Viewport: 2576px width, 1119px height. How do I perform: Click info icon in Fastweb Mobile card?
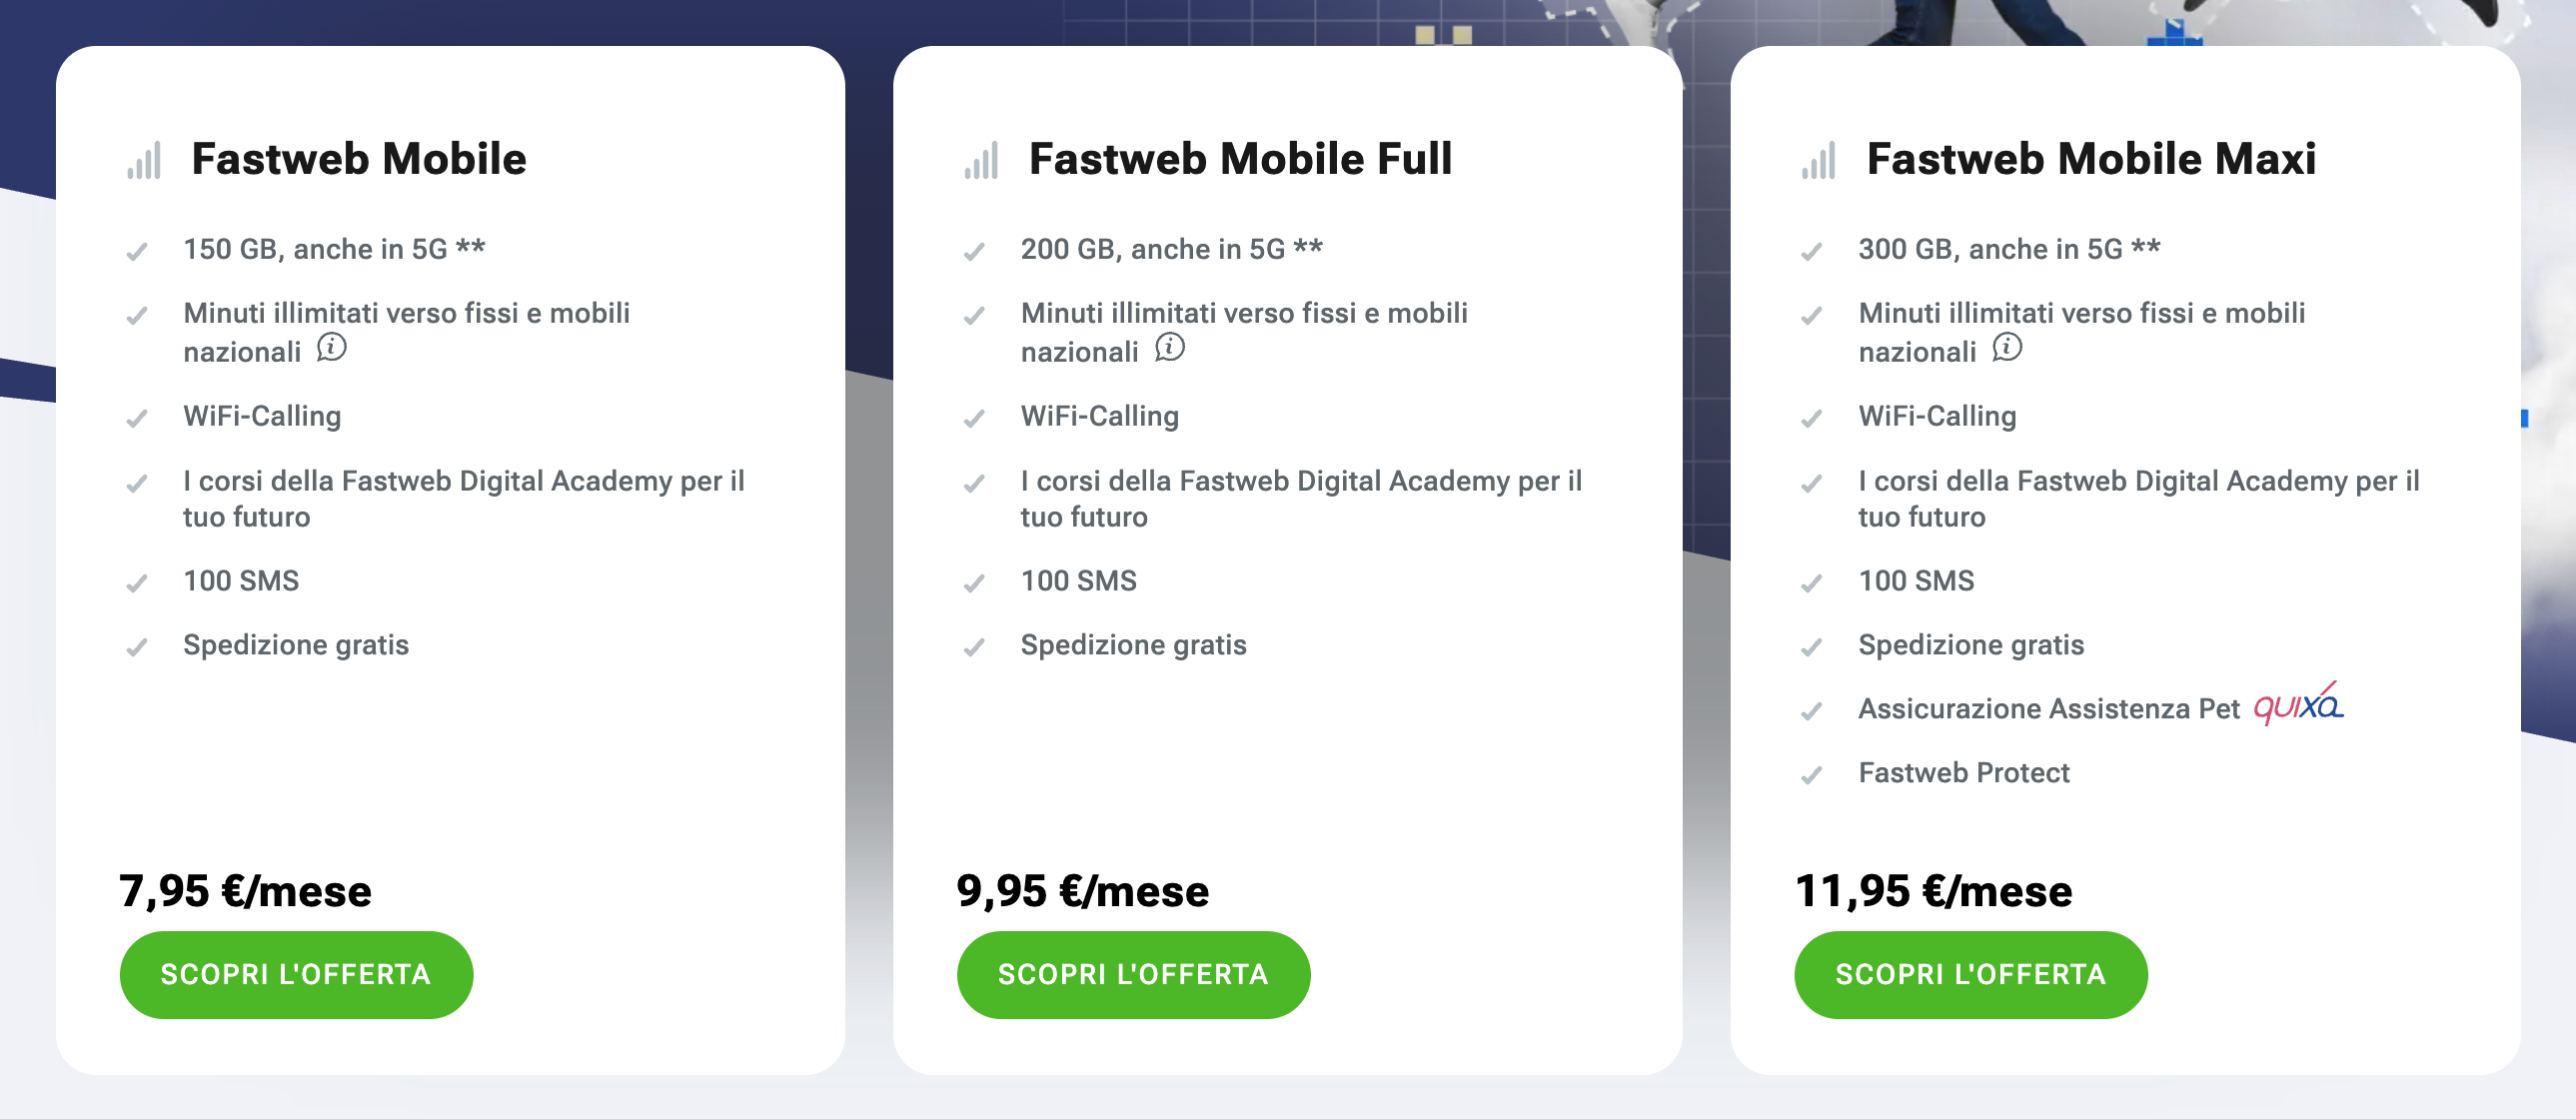[x=331, y=348]
